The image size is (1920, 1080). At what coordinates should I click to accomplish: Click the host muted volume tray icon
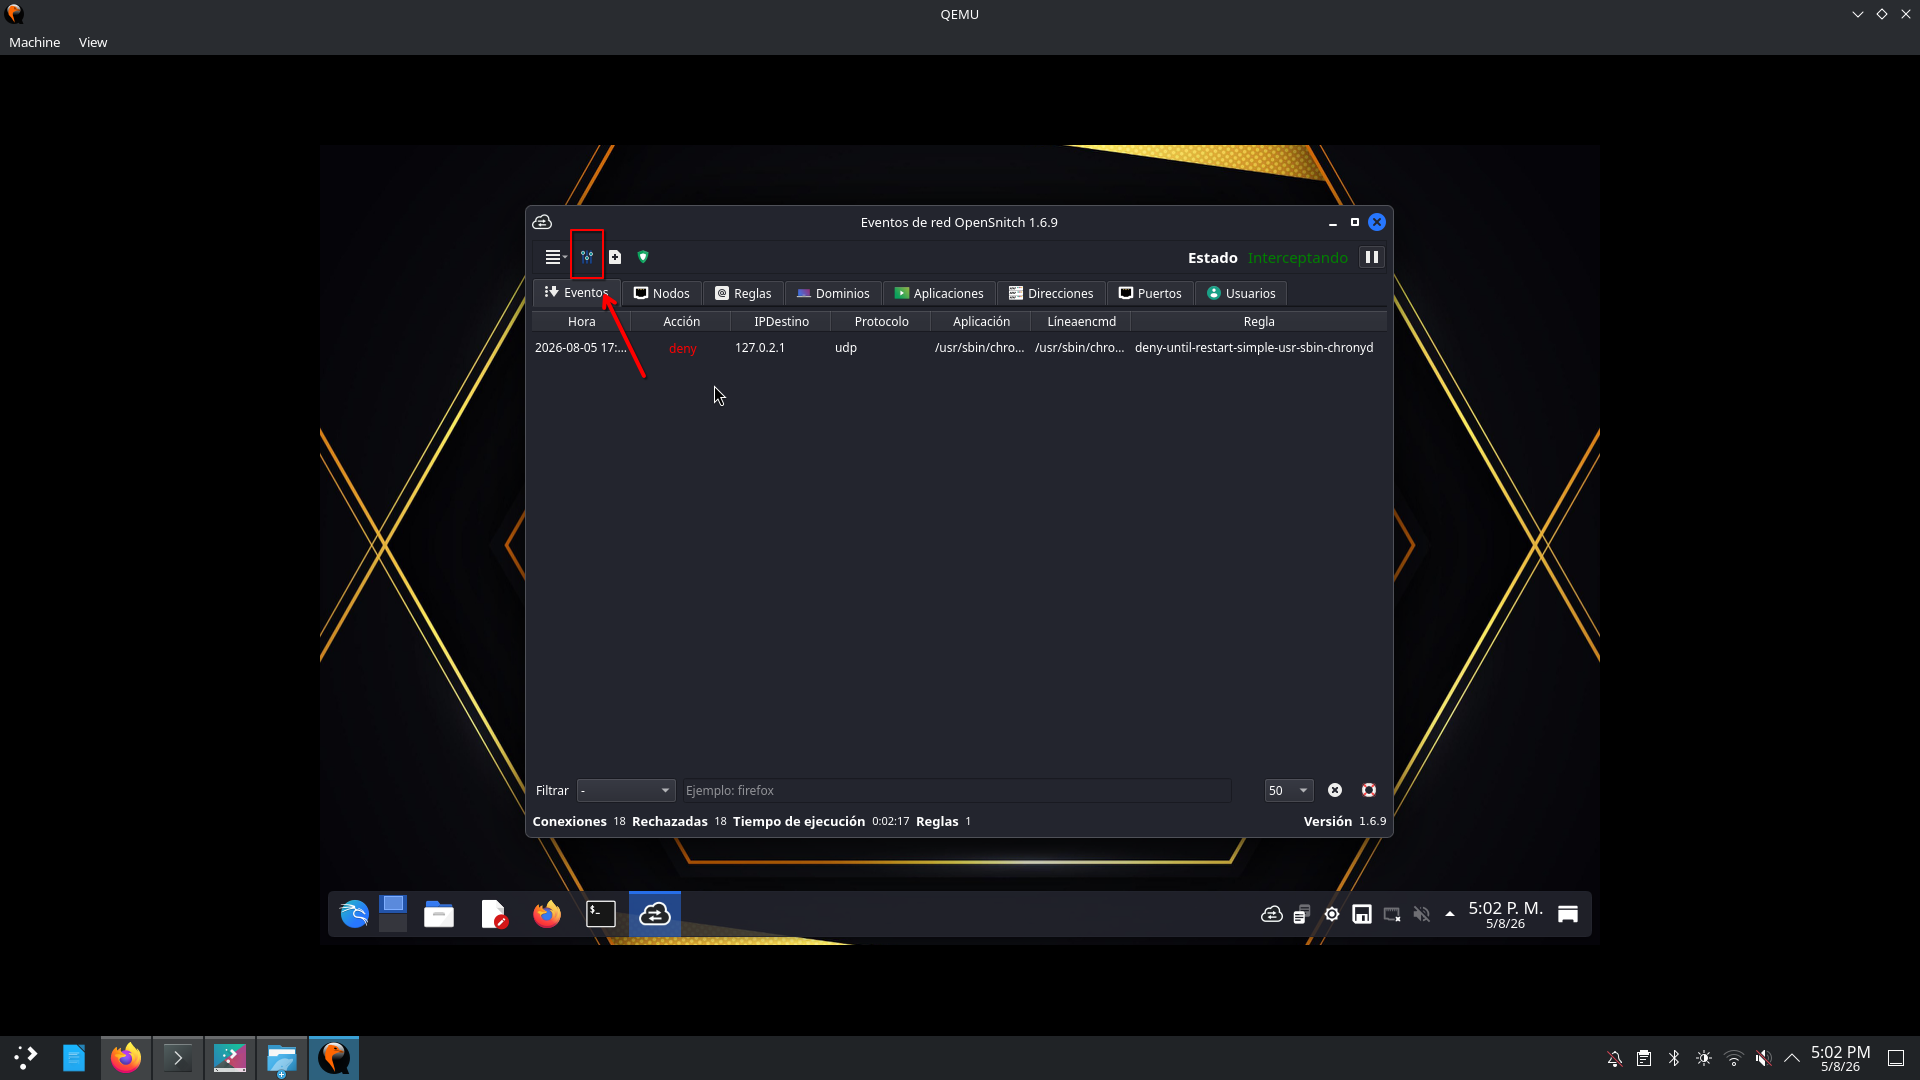1764,1058
